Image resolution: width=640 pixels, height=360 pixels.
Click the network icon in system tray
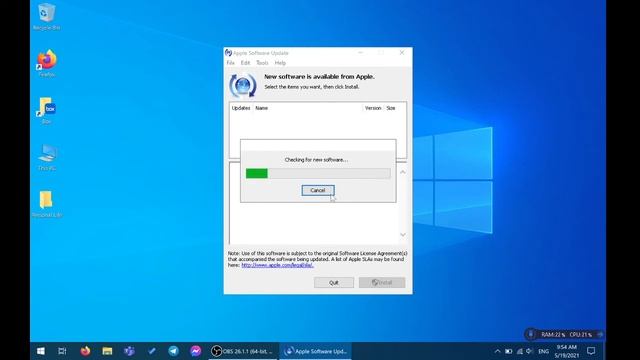pos(520,351)
